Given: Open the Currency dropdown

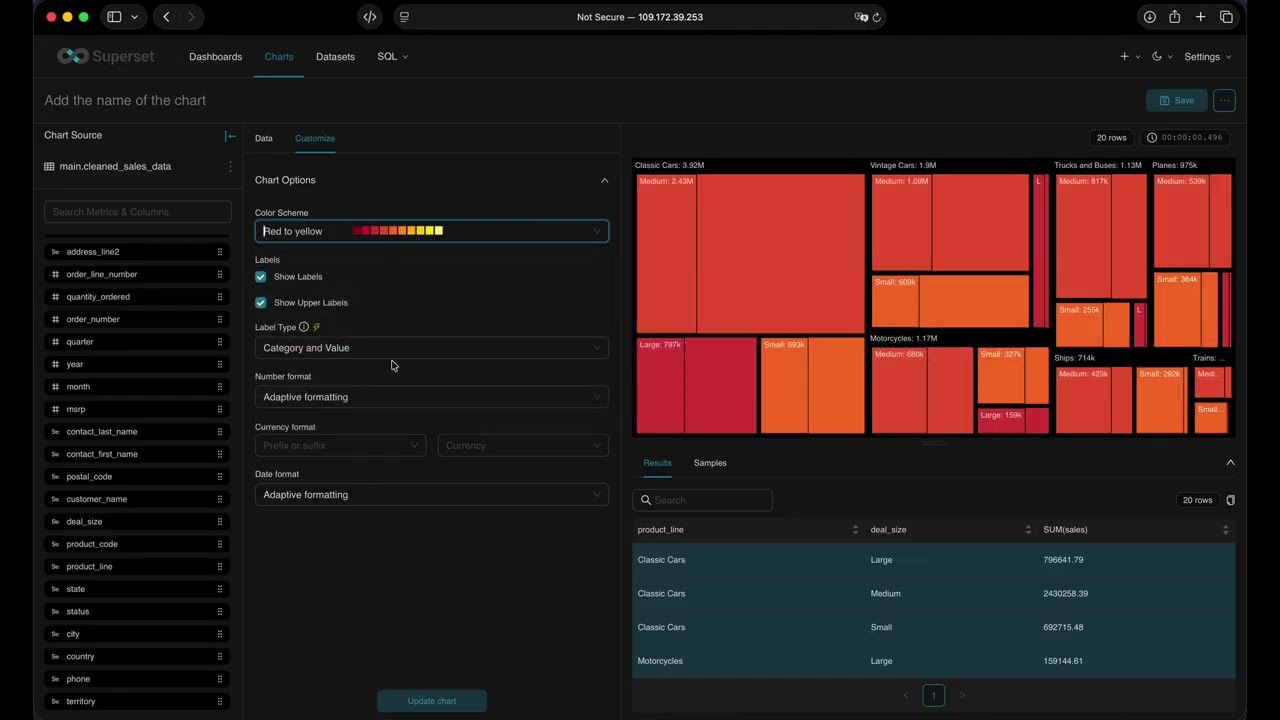Looking at the screenshot, I should tap(523, 446).
